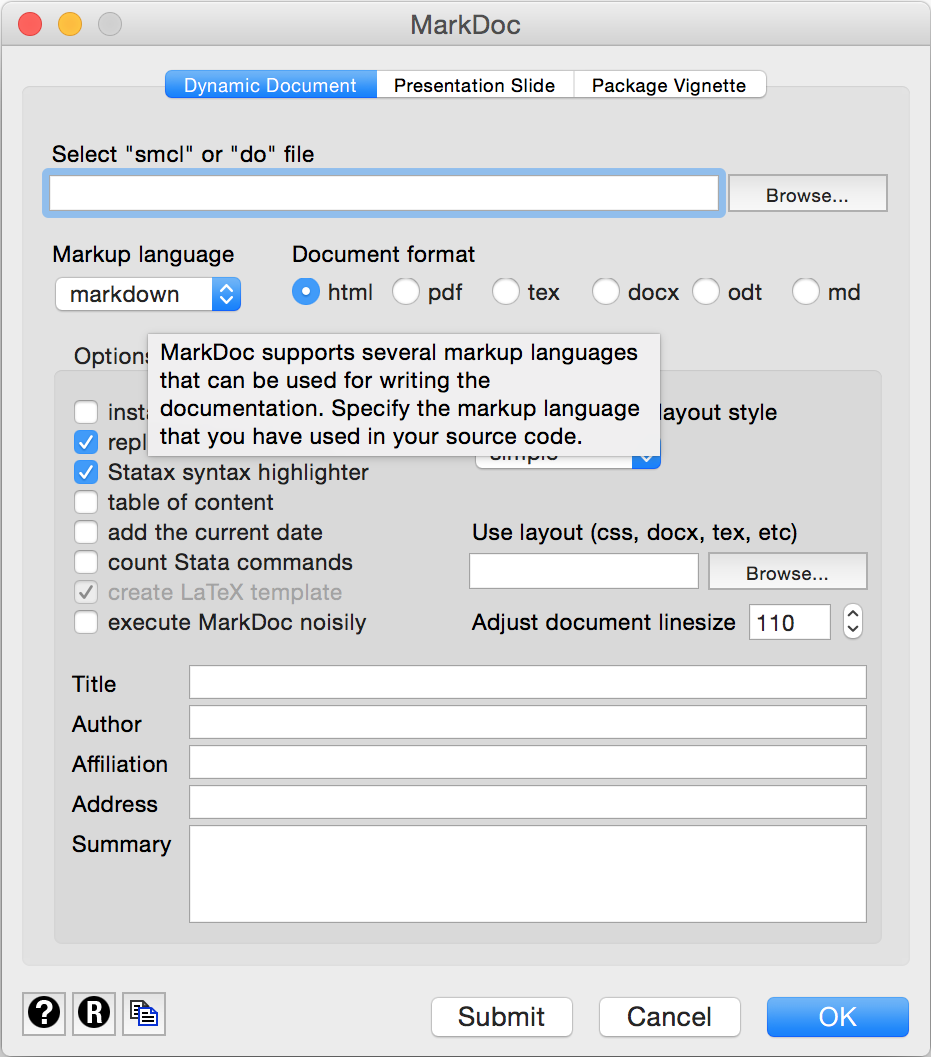Click the smcl or do file input field
Viewport: 931px width, 1057px height.
coord(384,193)
